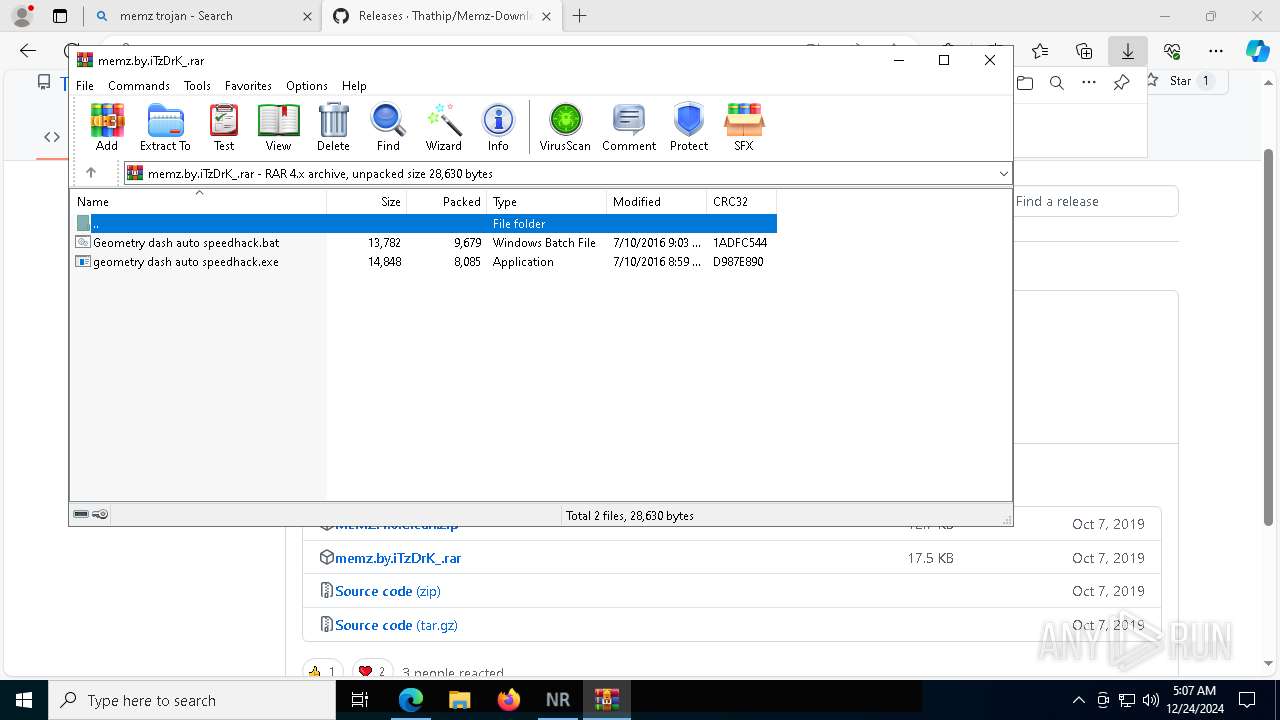Image resolution: width=1280 pixels, height=720 pixels.
Task: Click the Extract To toolbar icon
Action: point(165,127)
